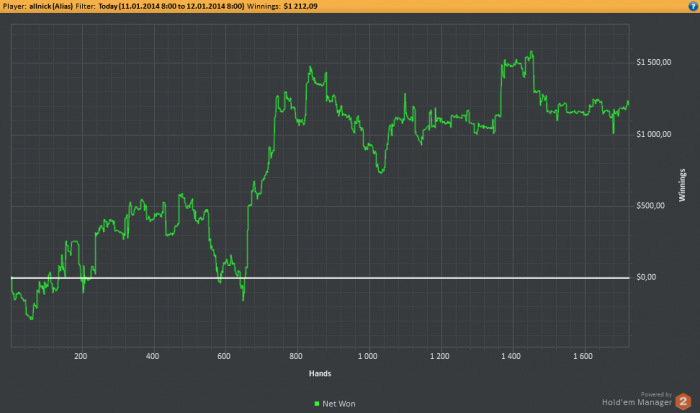Click the Winnings vertical axis title
The width and height of the screenshot is (700, 413).
[x=682, y=185]
